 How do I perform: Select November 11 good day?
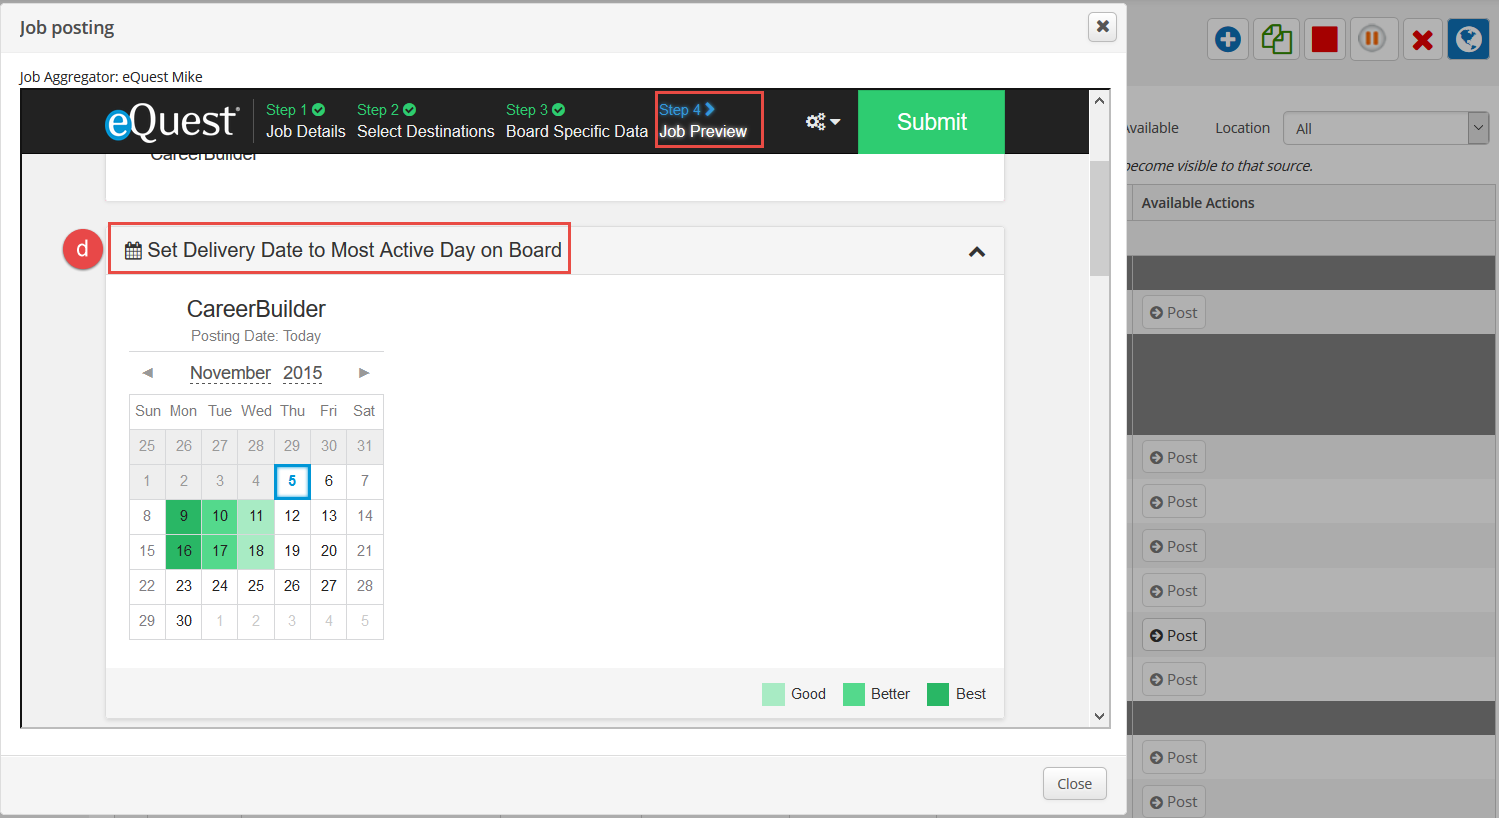256,516
